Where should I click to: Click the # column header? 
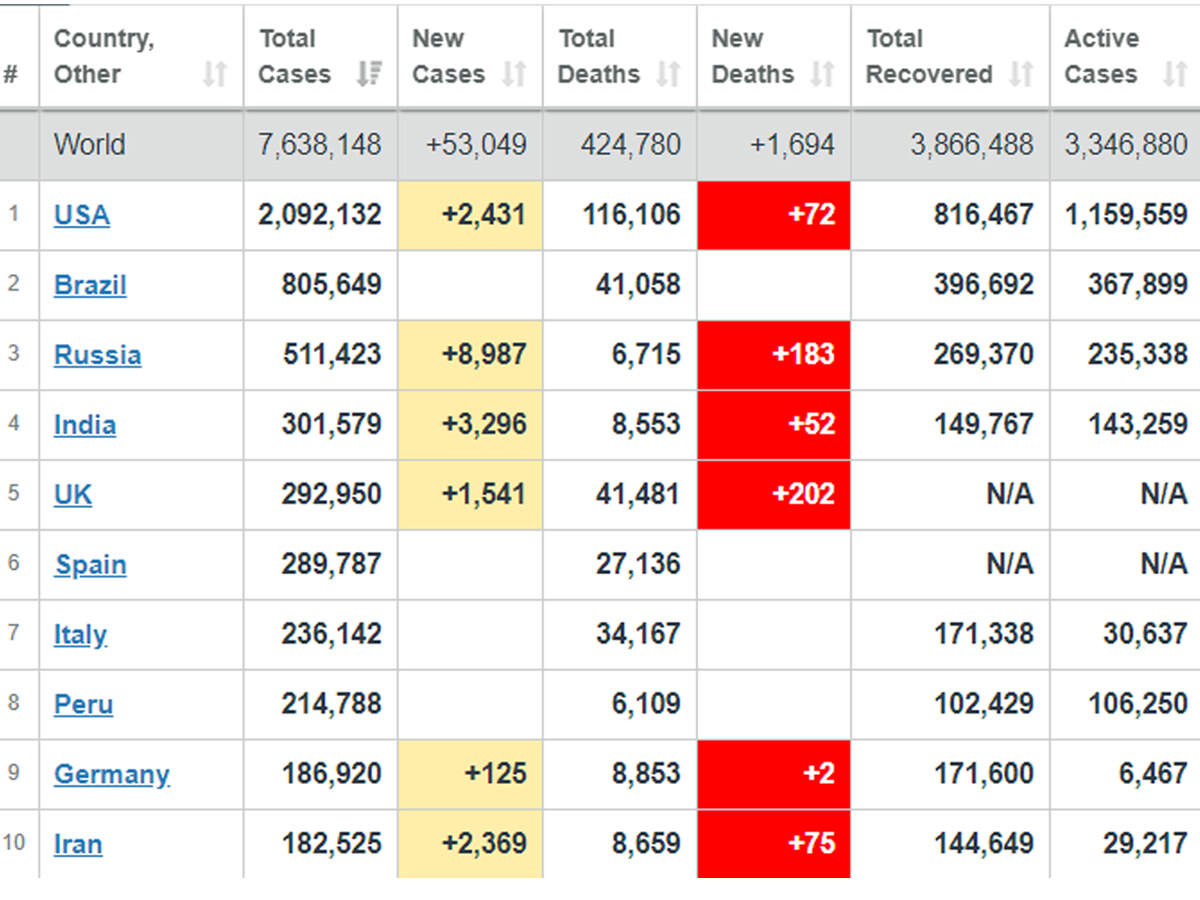click(x=11, y=74)
